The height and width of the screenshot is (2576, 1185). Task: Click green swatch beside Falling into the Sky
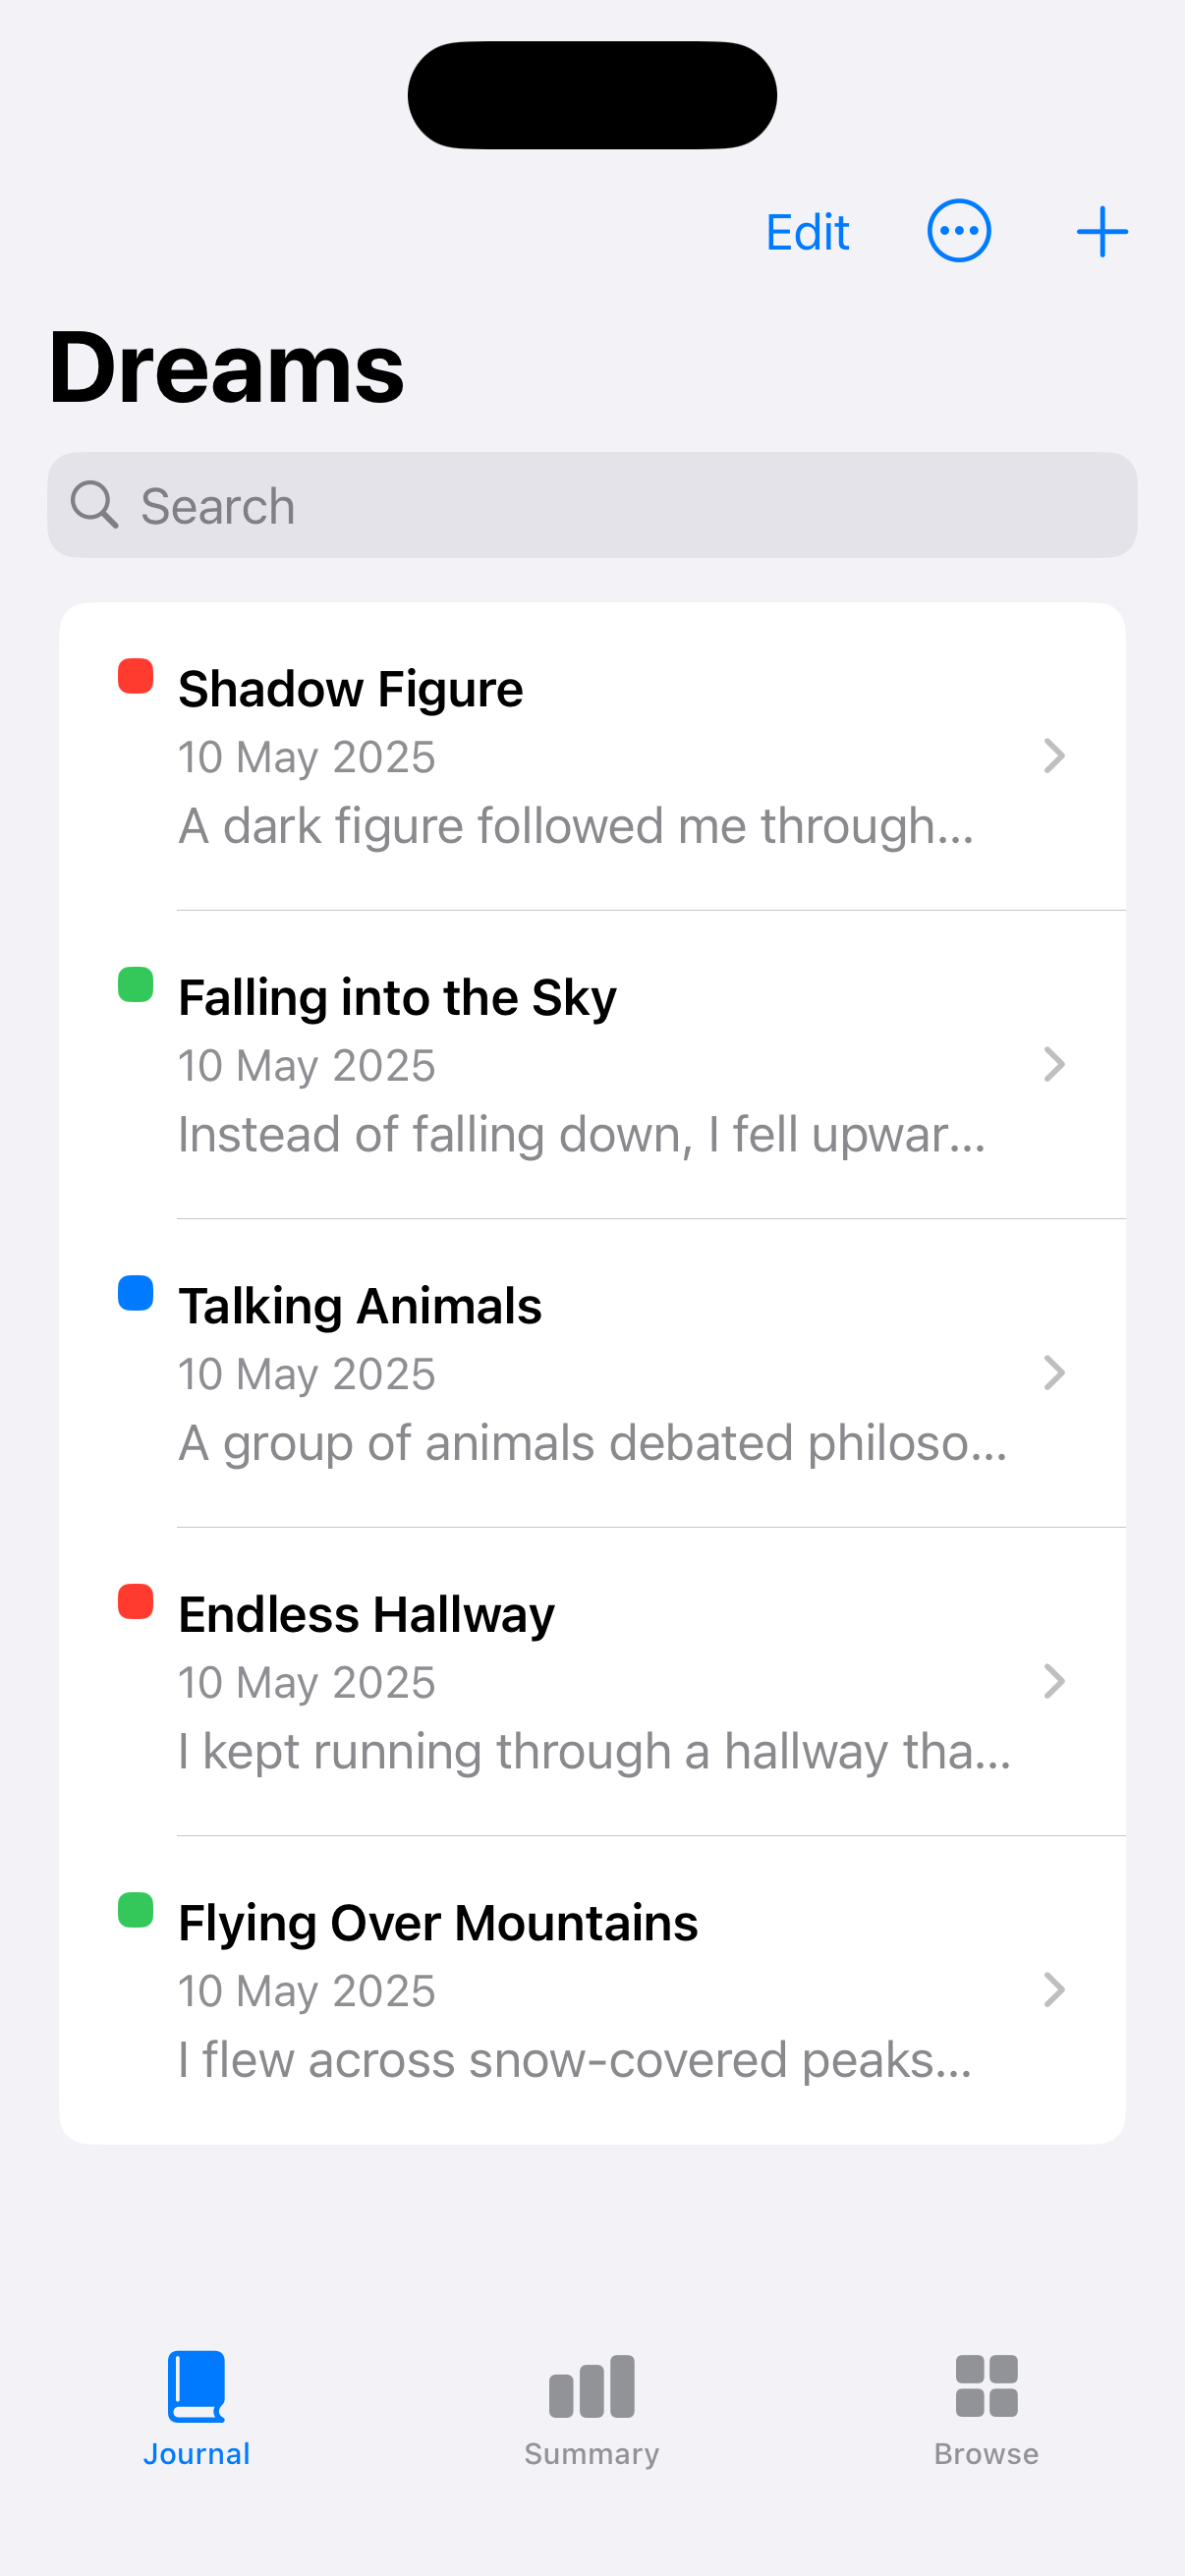pyautogui.click(x=136, y=984)
